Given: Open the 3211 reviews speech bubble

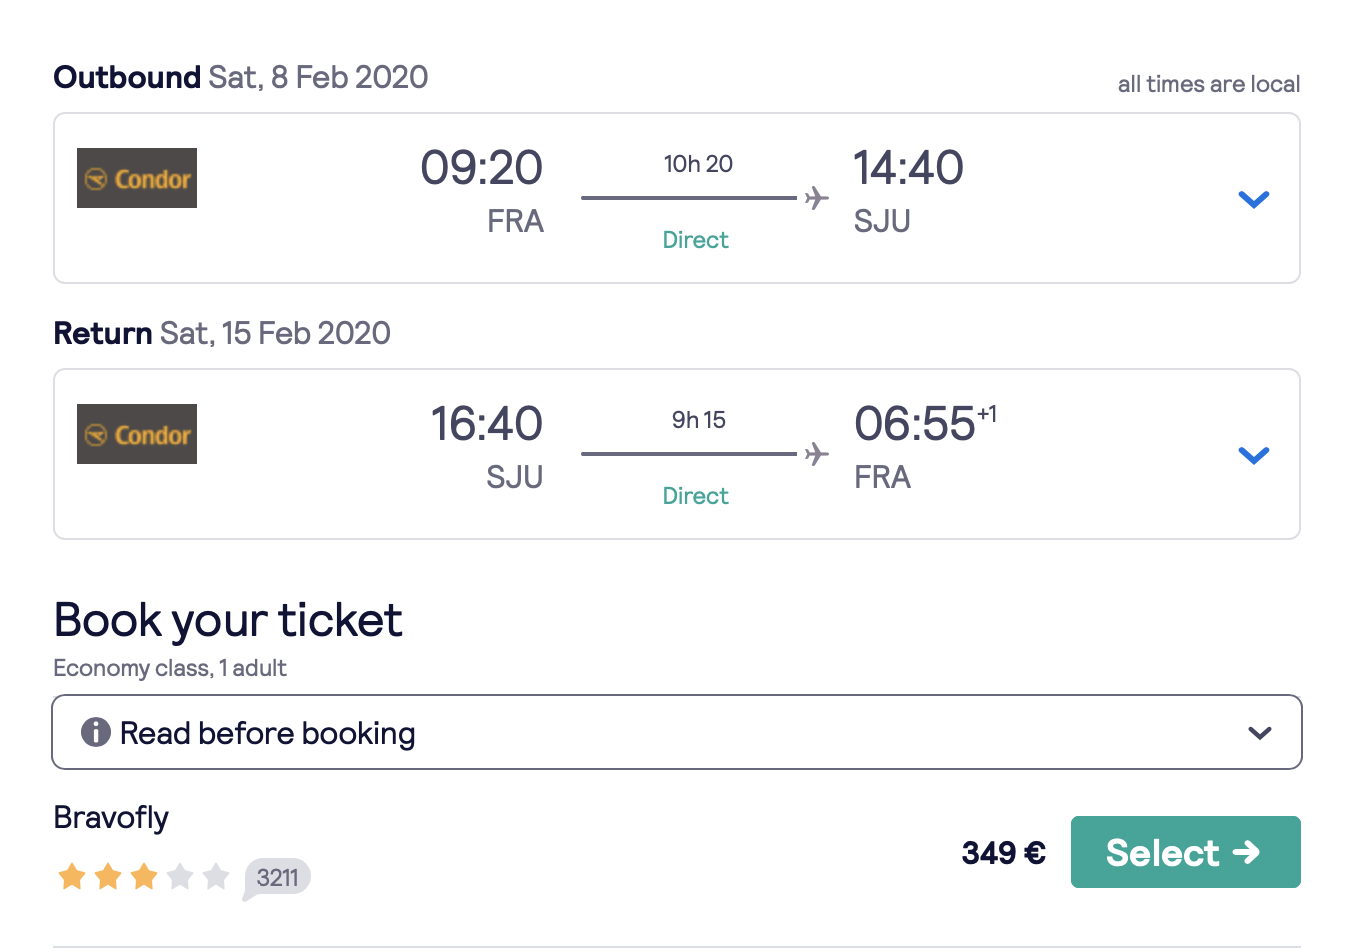Looking at the screenshot, I should click(277, 878).
